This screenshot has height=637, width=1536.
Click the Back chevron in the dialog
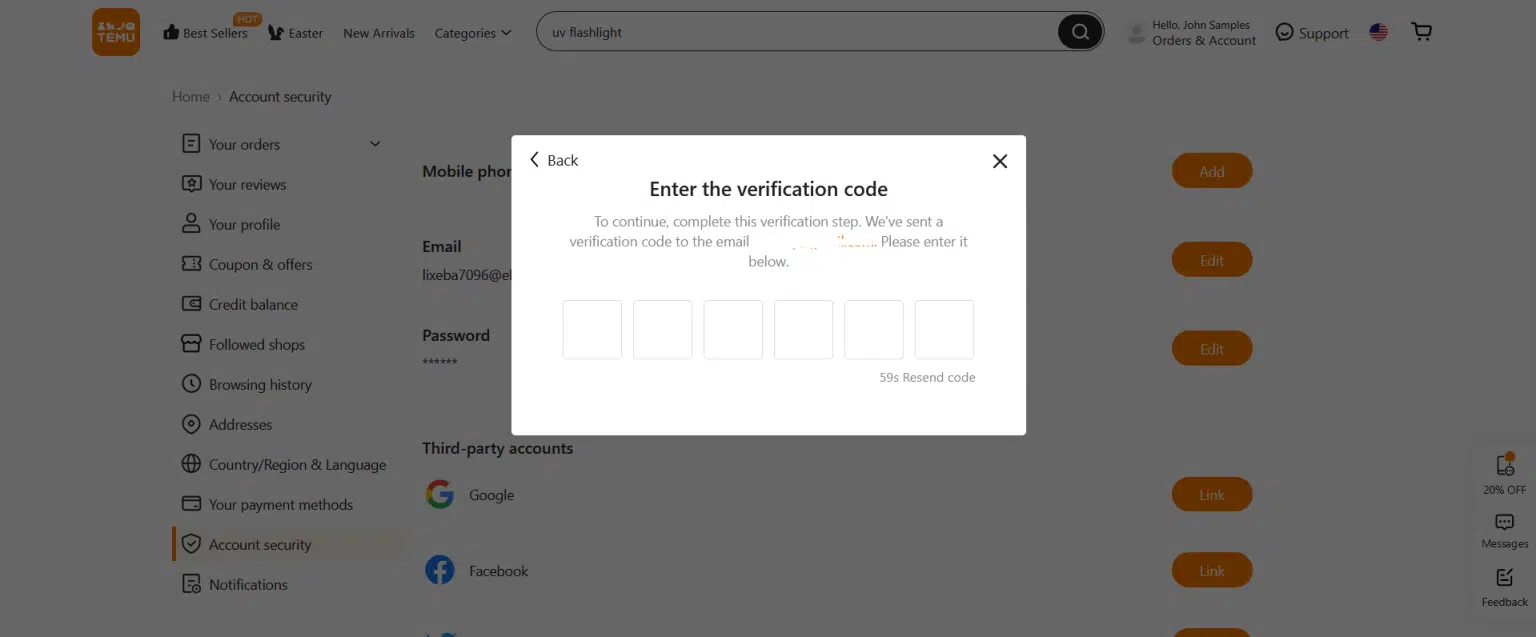pyautogui.click(x=535, y=160)
